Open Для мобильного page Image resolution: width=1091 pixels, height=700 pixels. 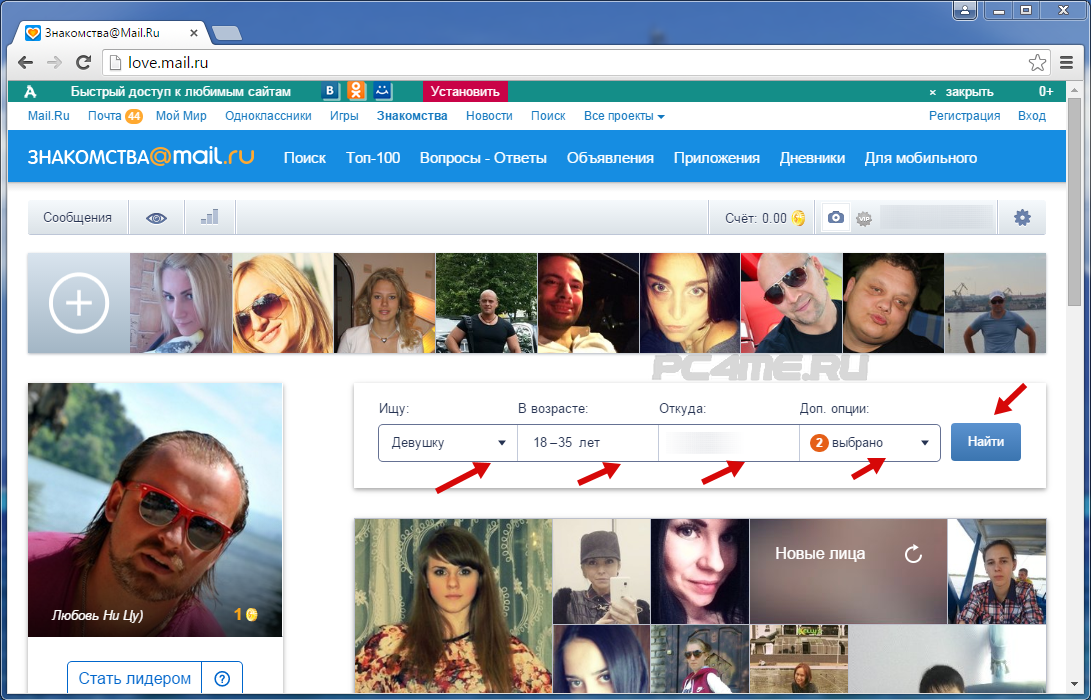point(921,158)
